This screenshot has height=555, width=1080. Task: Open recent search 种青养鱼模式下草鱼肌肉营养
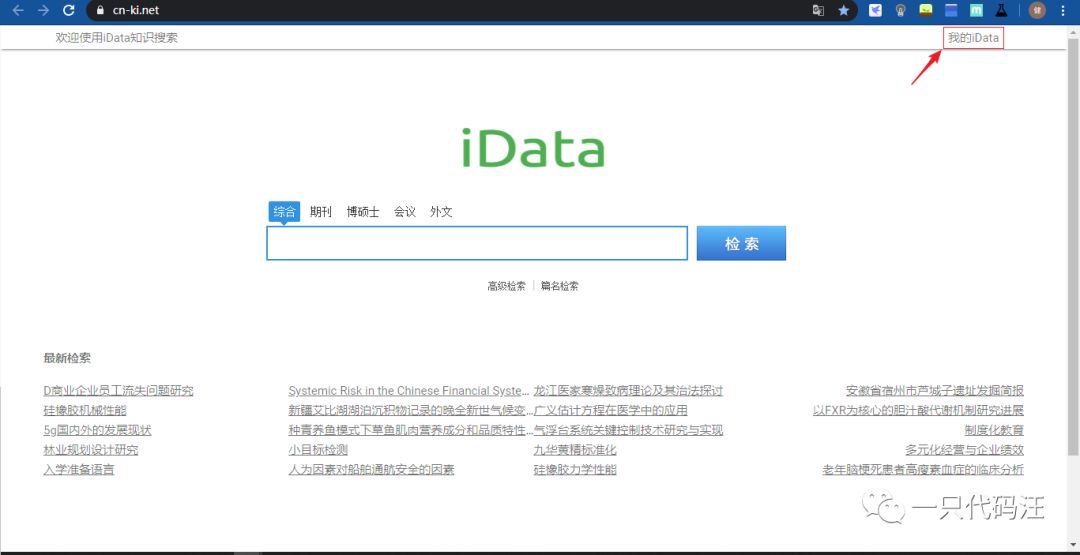coord(411,431)
